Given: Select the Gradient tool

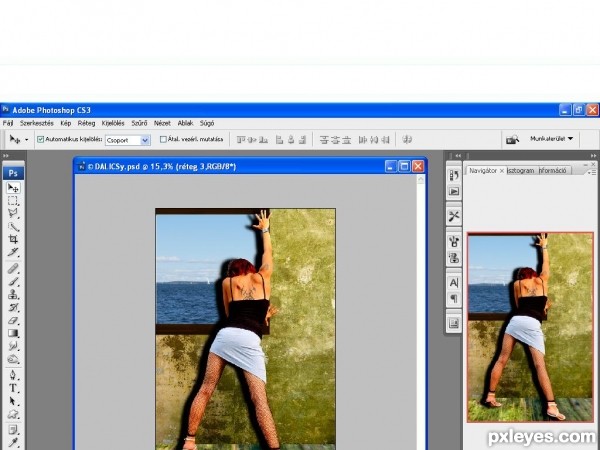Looking at the screenshot, I should (x=13, y=334).
